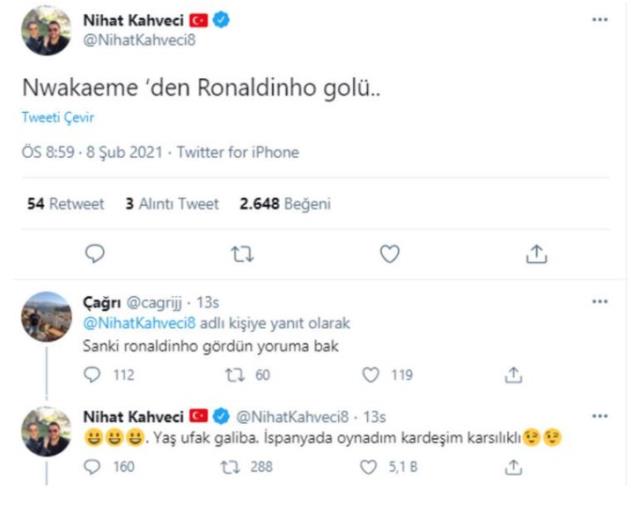Retweet the Nwakaeme Ronaldinho tweet

tap(242, 255)
